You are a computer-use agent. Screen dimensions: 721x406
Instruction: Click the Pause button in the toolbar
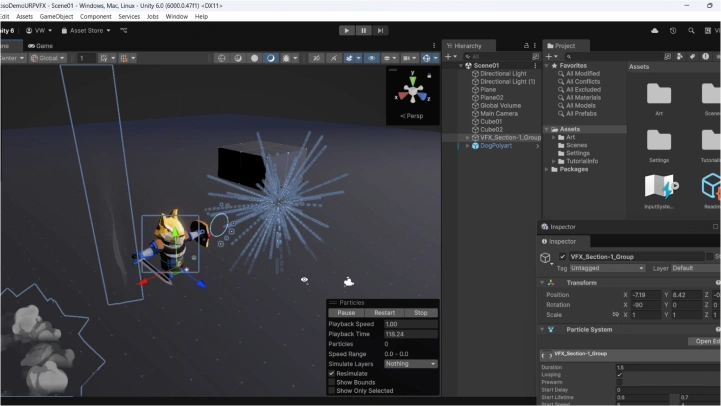363,30
